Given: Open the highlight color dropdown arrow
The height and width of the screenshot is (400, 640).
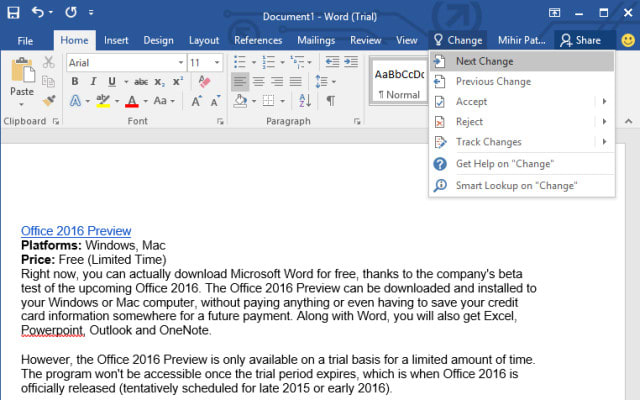Looking at the screenshot, I should [117, 101].
